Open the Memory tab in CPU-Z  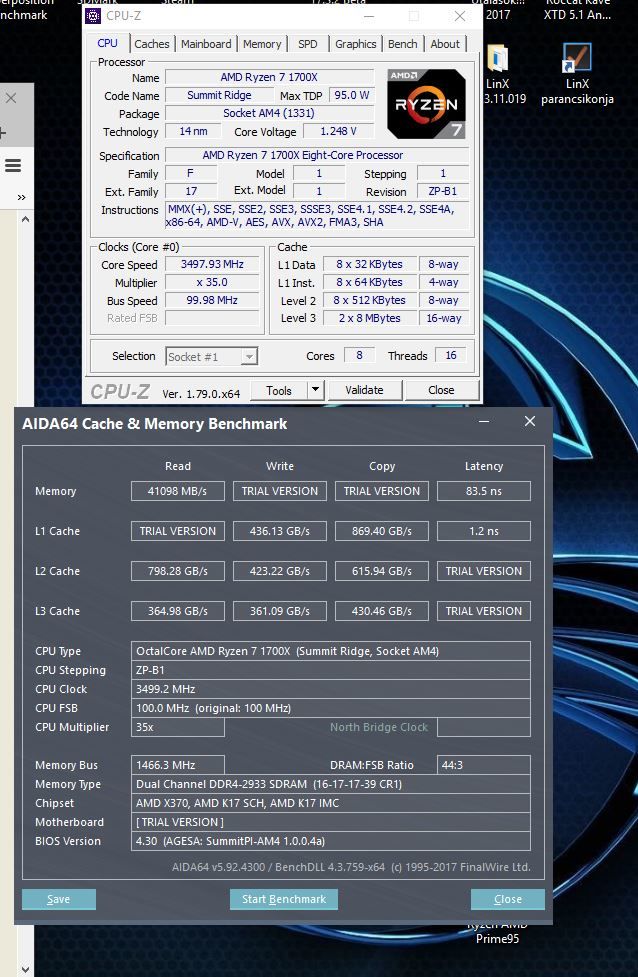click(262, 44)
